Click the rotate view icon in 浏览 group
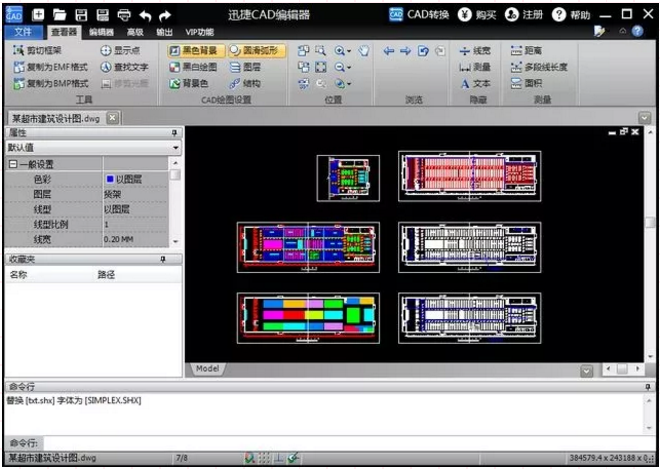The height and width of the screenshot is (469, 660). coord(423,51)
